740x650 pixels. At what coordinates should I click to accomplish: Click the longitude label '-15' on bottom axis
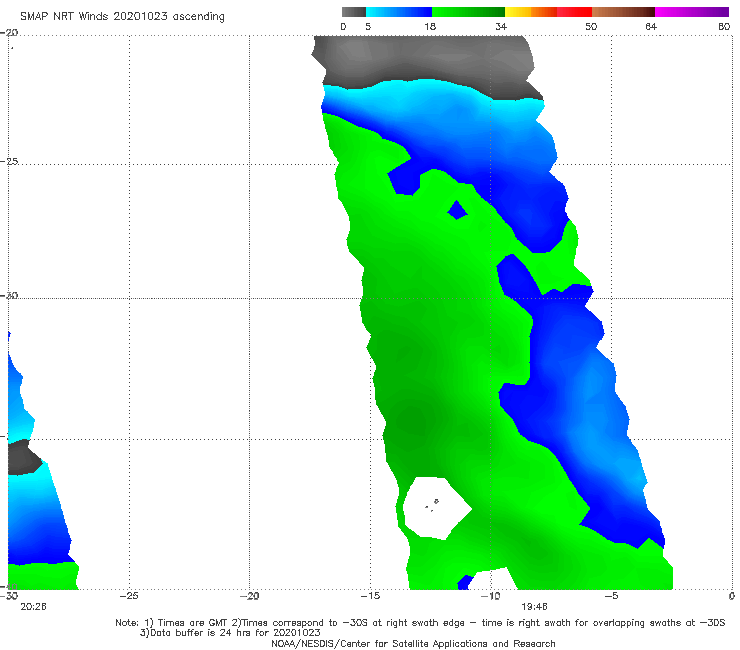(370, 596)
